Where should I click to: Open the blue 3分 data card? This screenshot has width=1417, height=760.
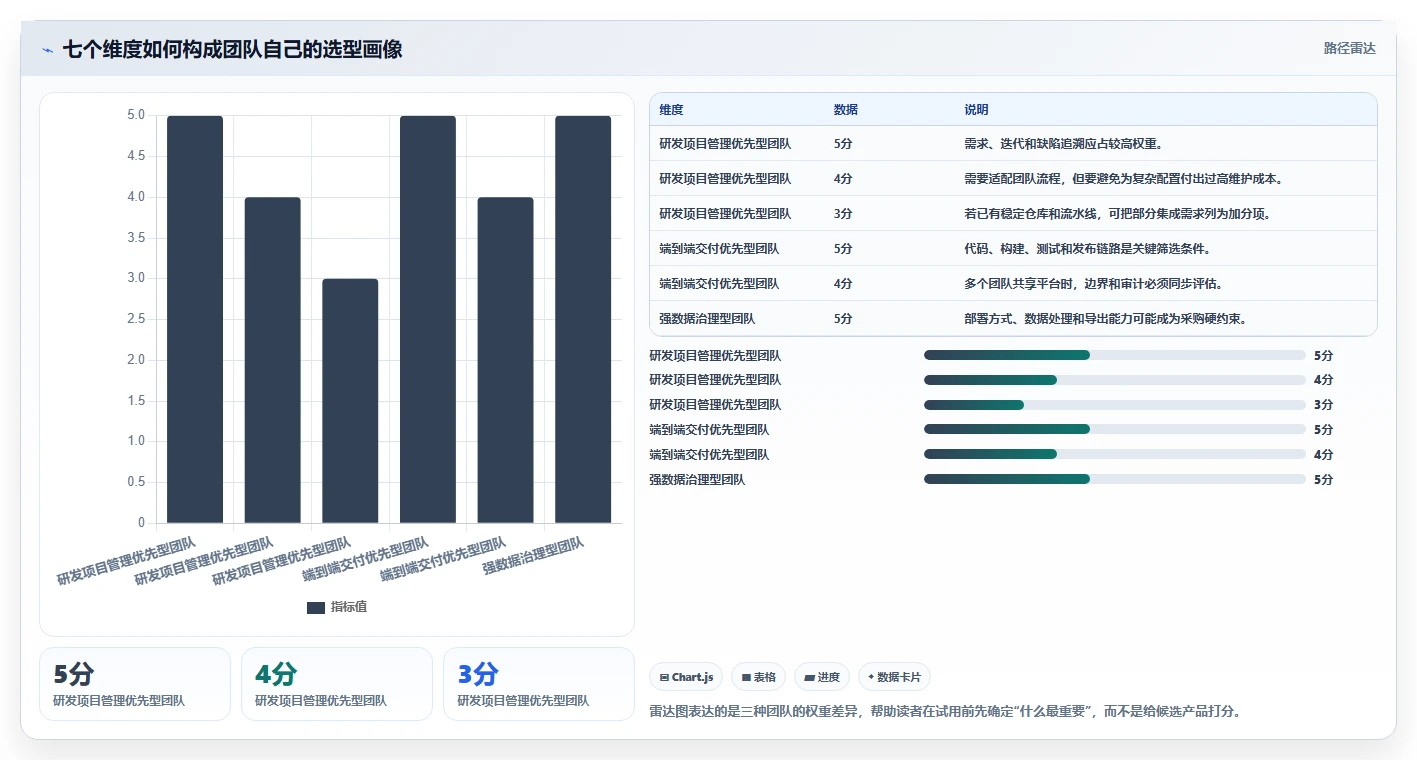(x=539, y=684)
